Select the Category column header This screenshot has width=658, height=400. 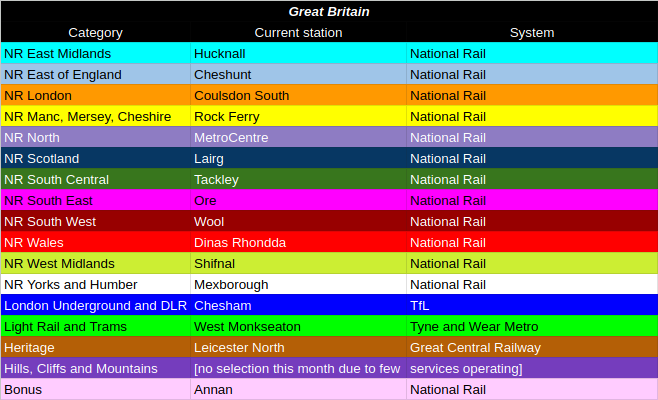(96, 32)
